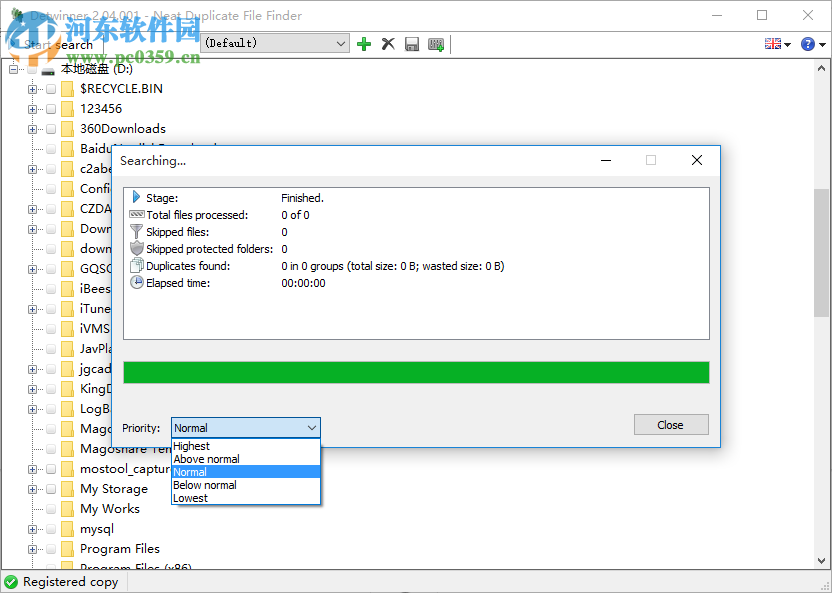Click the Skipped files funnel icon
This screenshot has width=832, height=593.
pos(137,231)
